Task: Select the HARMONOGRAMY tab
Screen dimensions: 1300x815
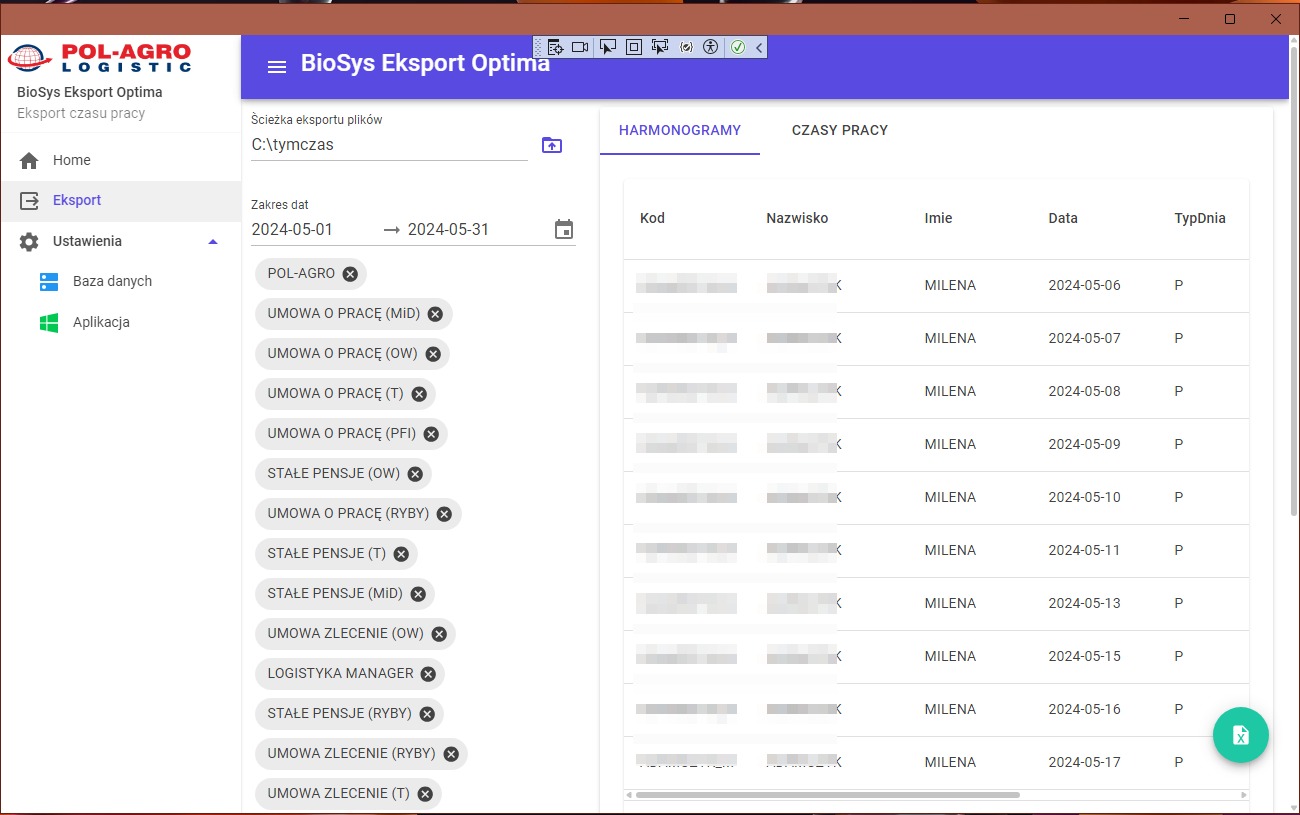Action: click(x=680, y=130)
